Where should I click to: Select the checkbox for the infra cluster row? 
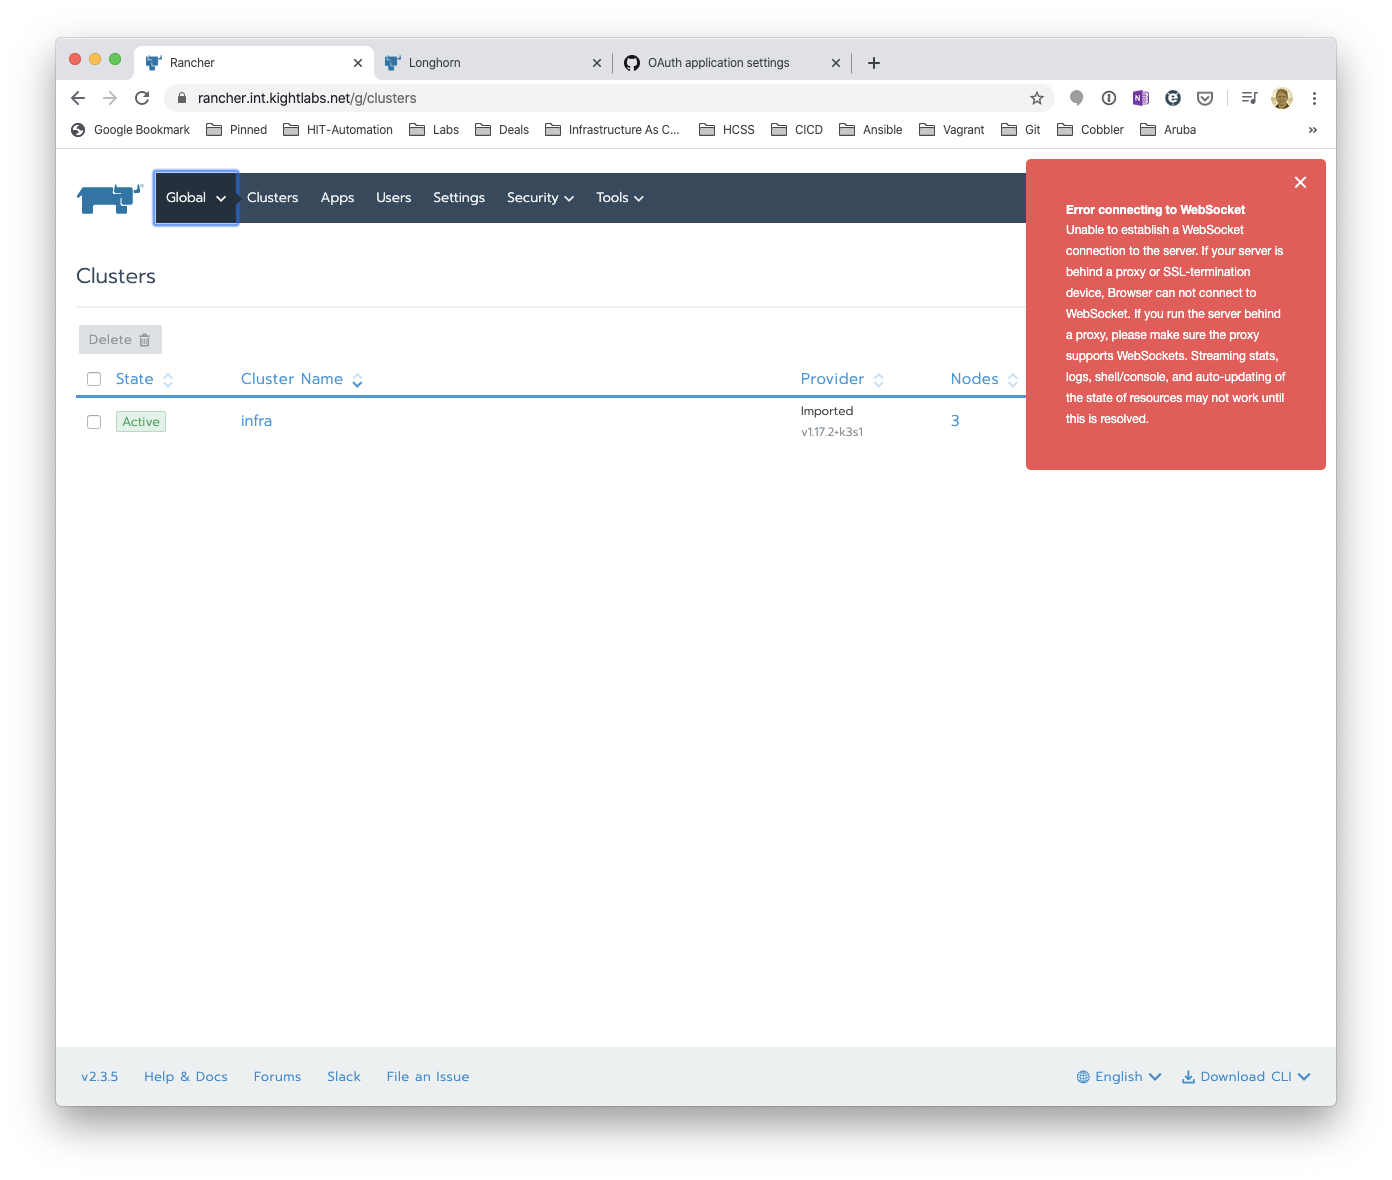pyautogui.click(x=94, y=421)
